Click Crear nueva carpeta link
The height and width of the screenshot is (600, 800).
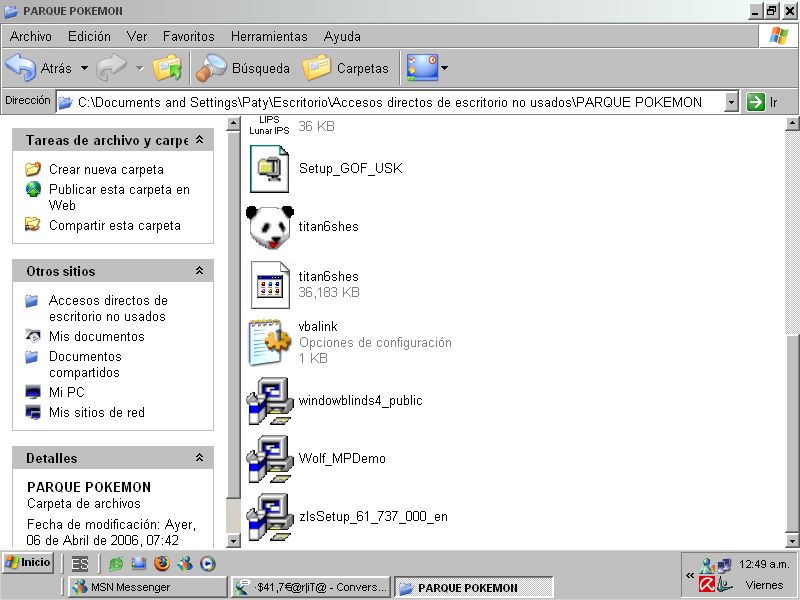click(x=106, y=169)
